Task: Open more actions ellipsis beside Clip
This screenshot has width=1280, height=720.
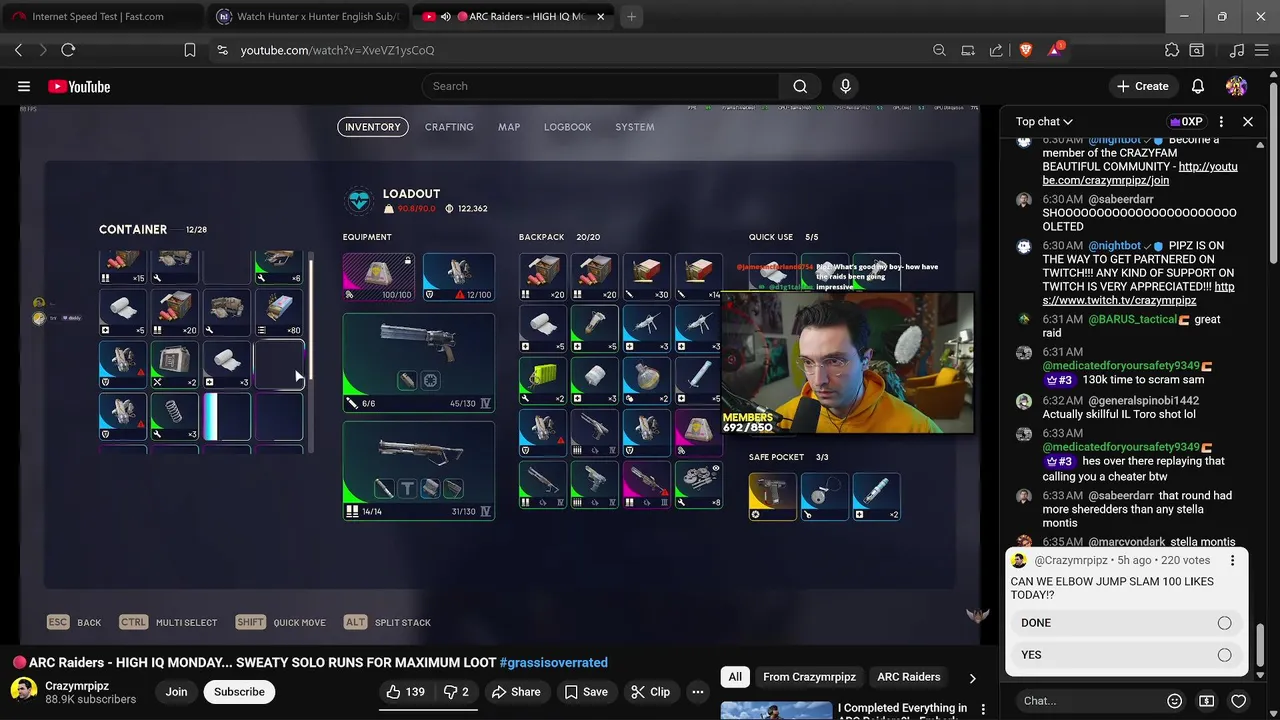Action: click(698, 692)
